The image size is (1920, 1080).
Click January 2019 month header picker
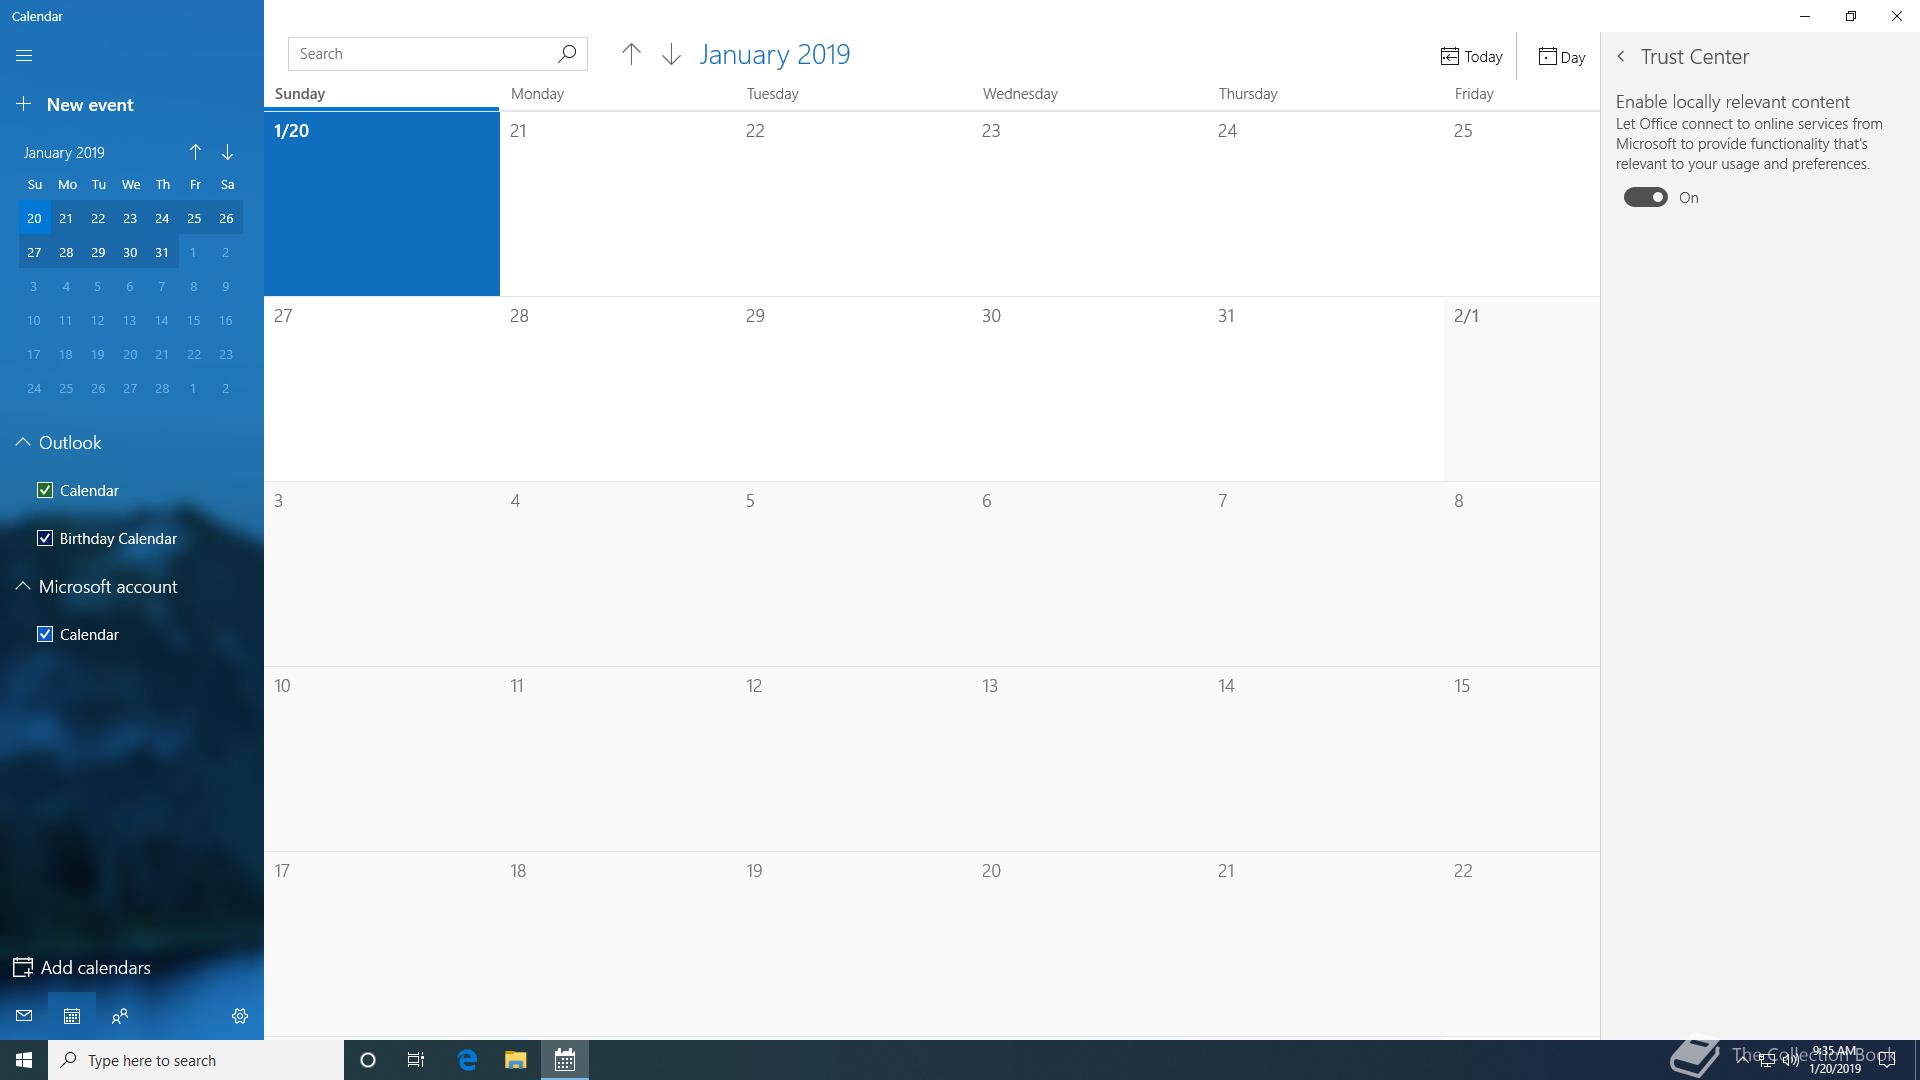774,55
